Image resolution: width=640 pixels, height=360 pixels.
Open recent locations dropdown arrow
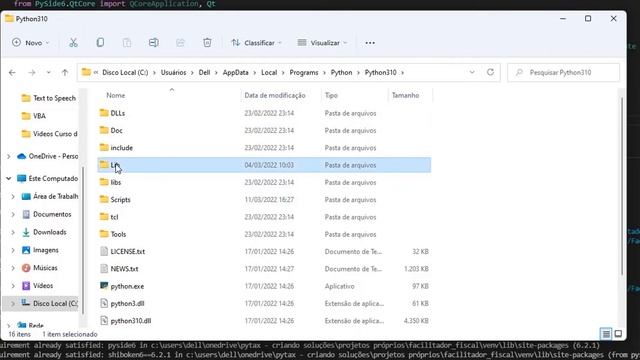pos(49,73)
